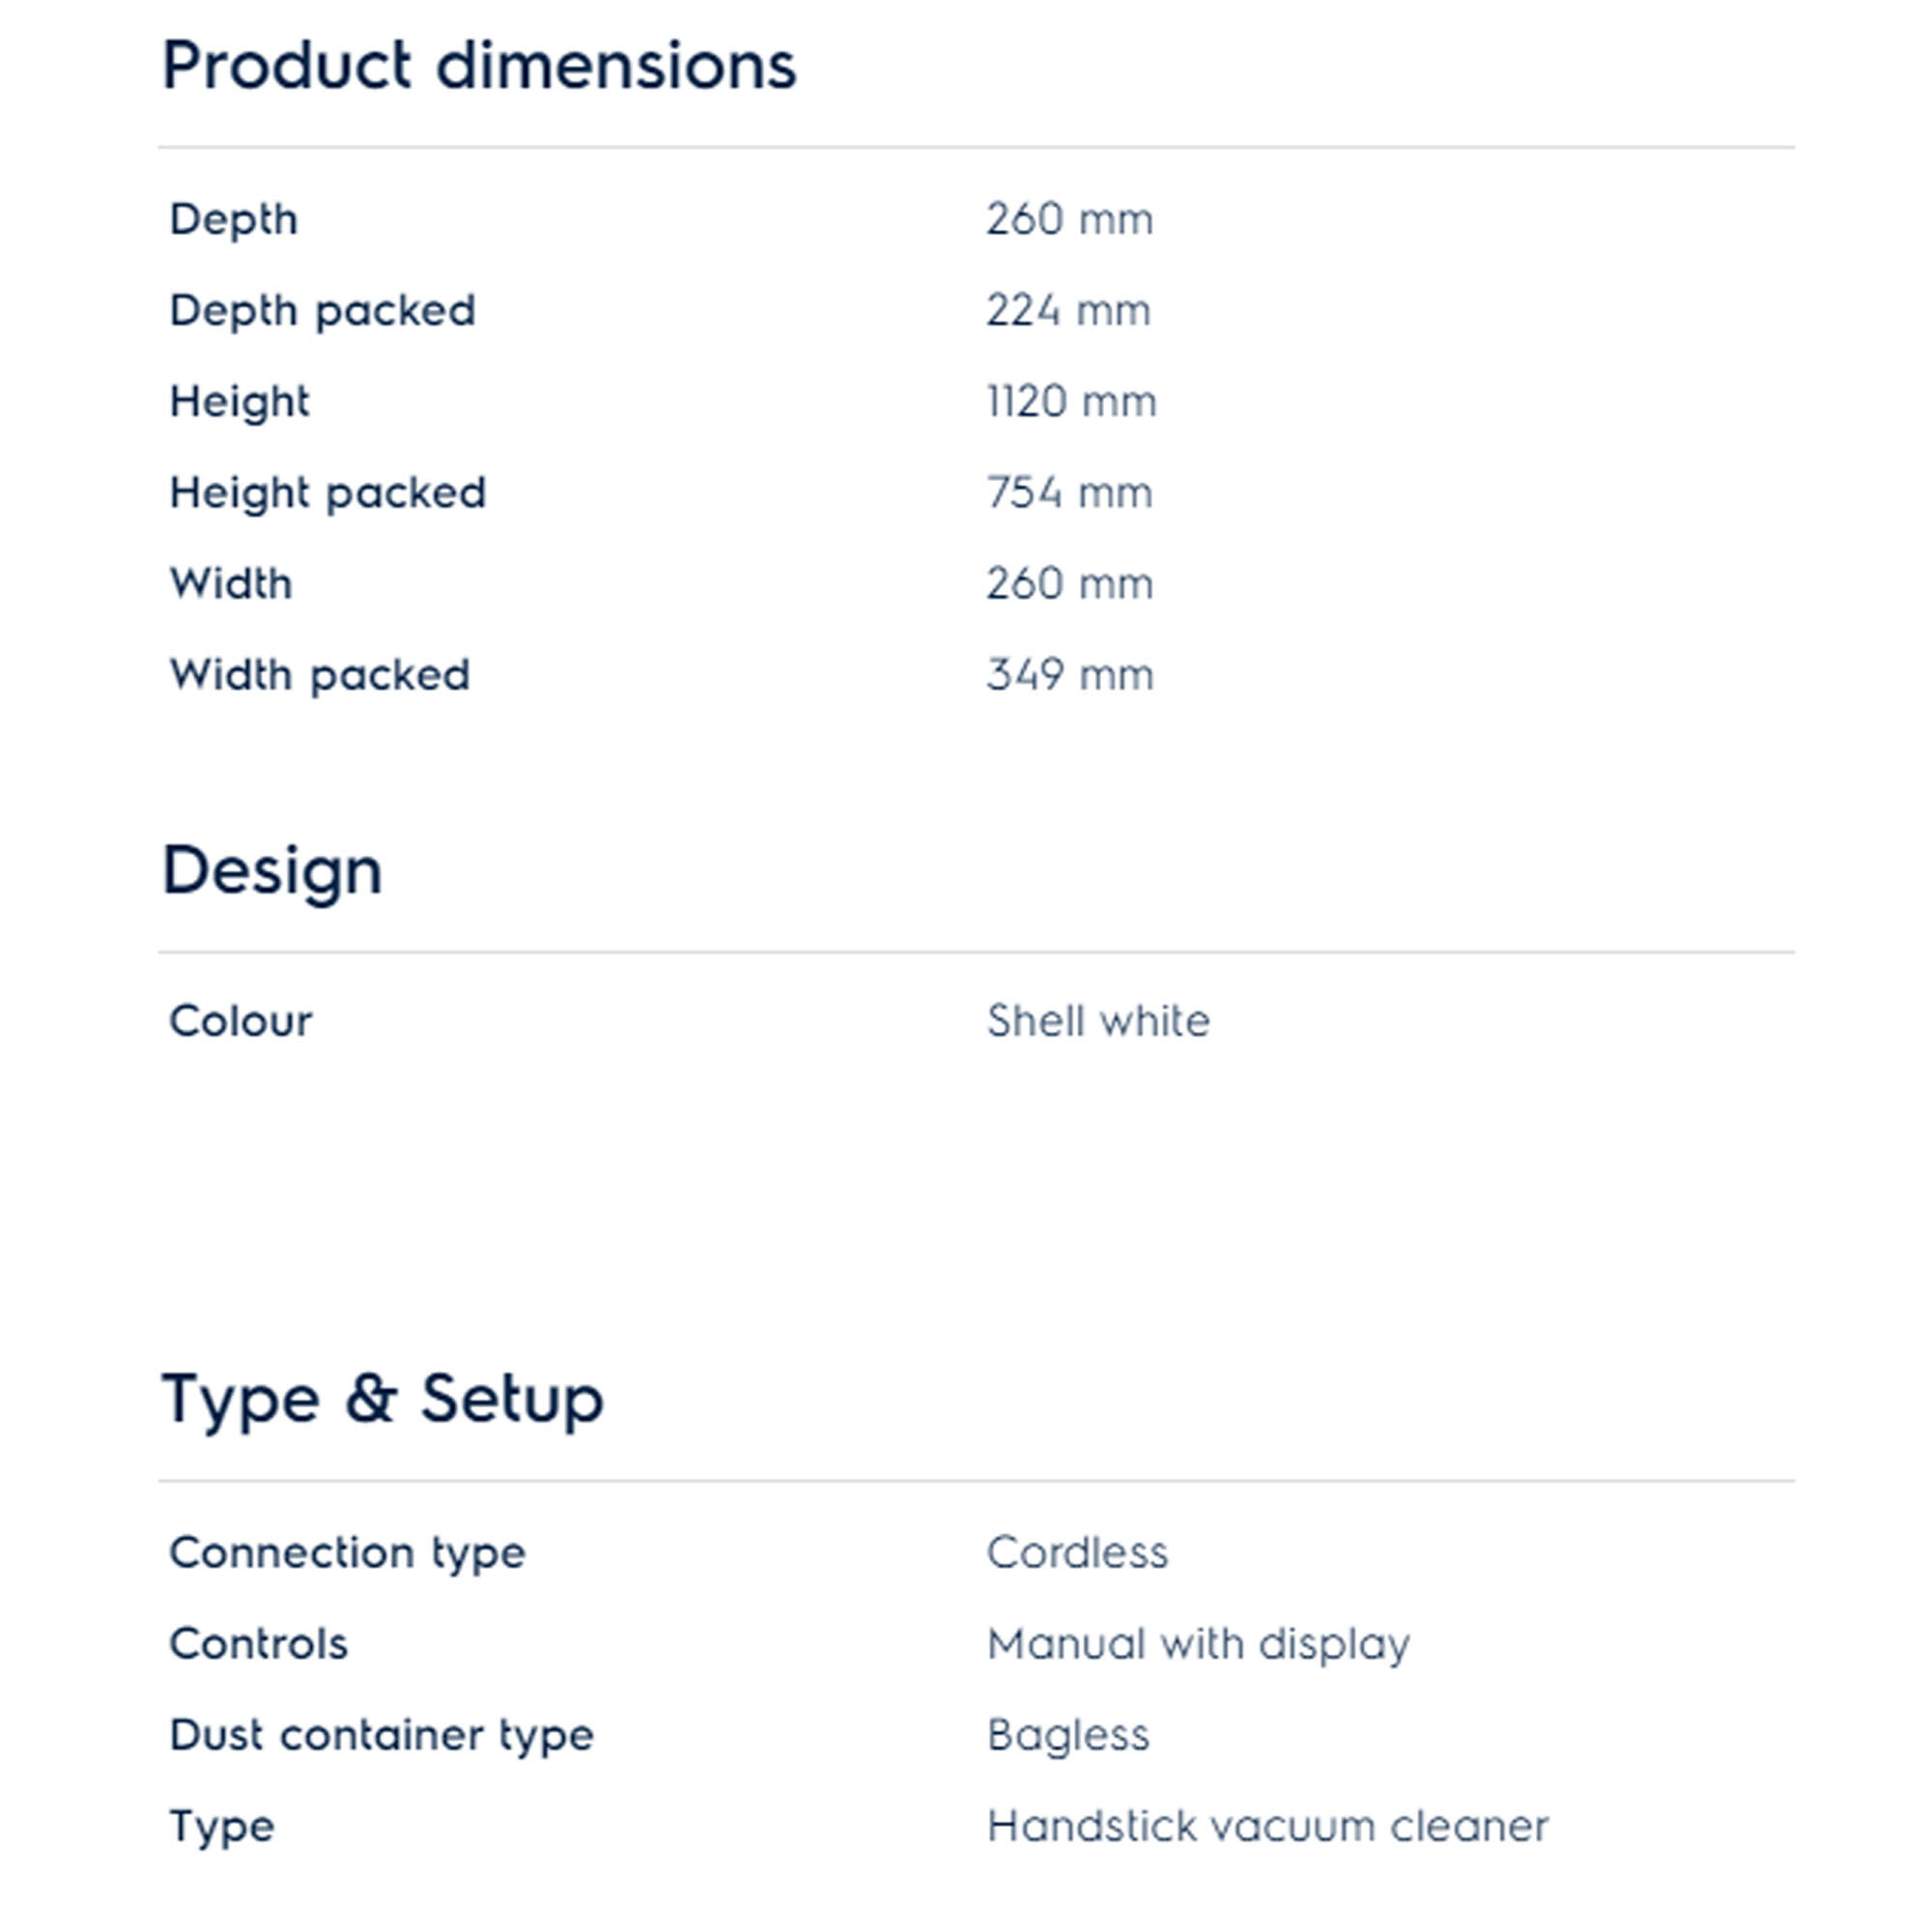Image resolution: width=1932 pixels, height=1932 pixels.
Task: Click the Product dimensions section heading
Action: point(479,66)
